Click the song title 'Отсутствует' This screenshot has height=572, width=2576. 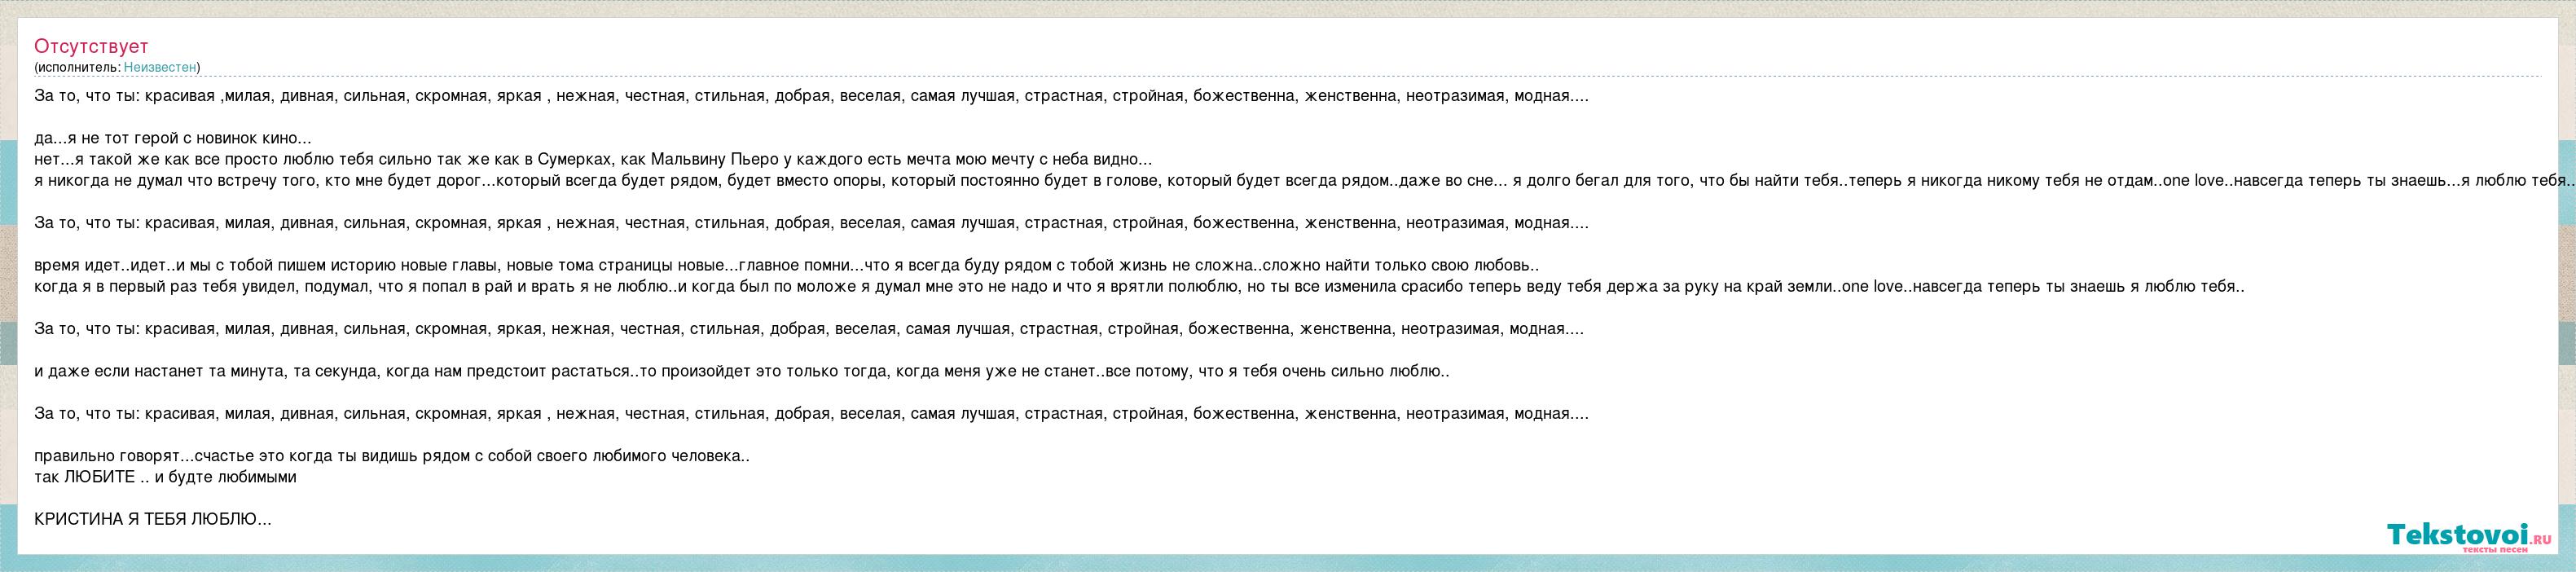[91, 47]
